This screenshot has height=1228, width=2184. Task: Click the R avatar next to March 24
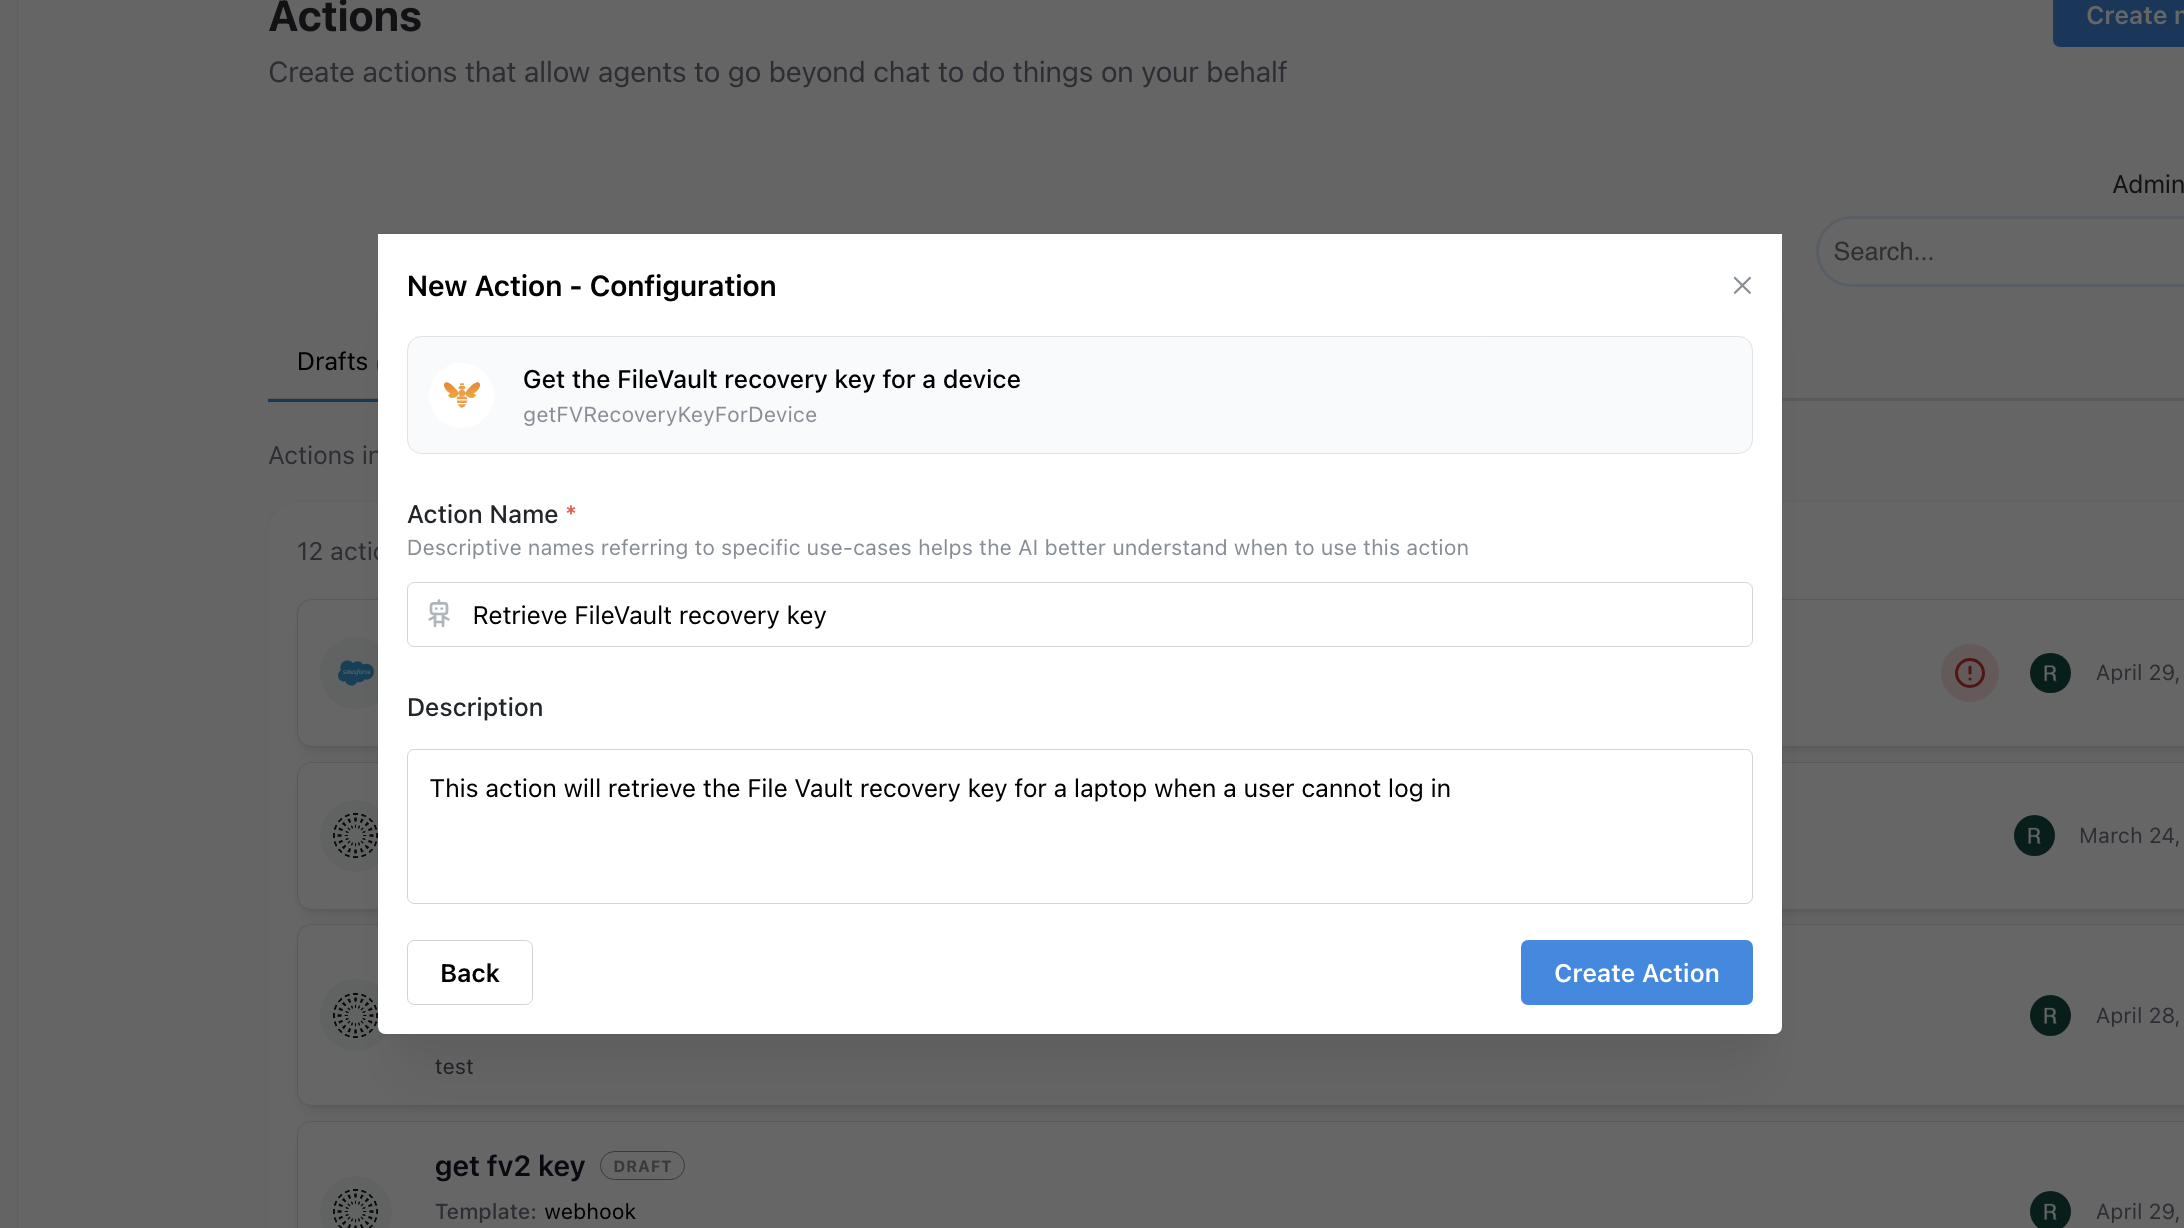point(2034,836)
